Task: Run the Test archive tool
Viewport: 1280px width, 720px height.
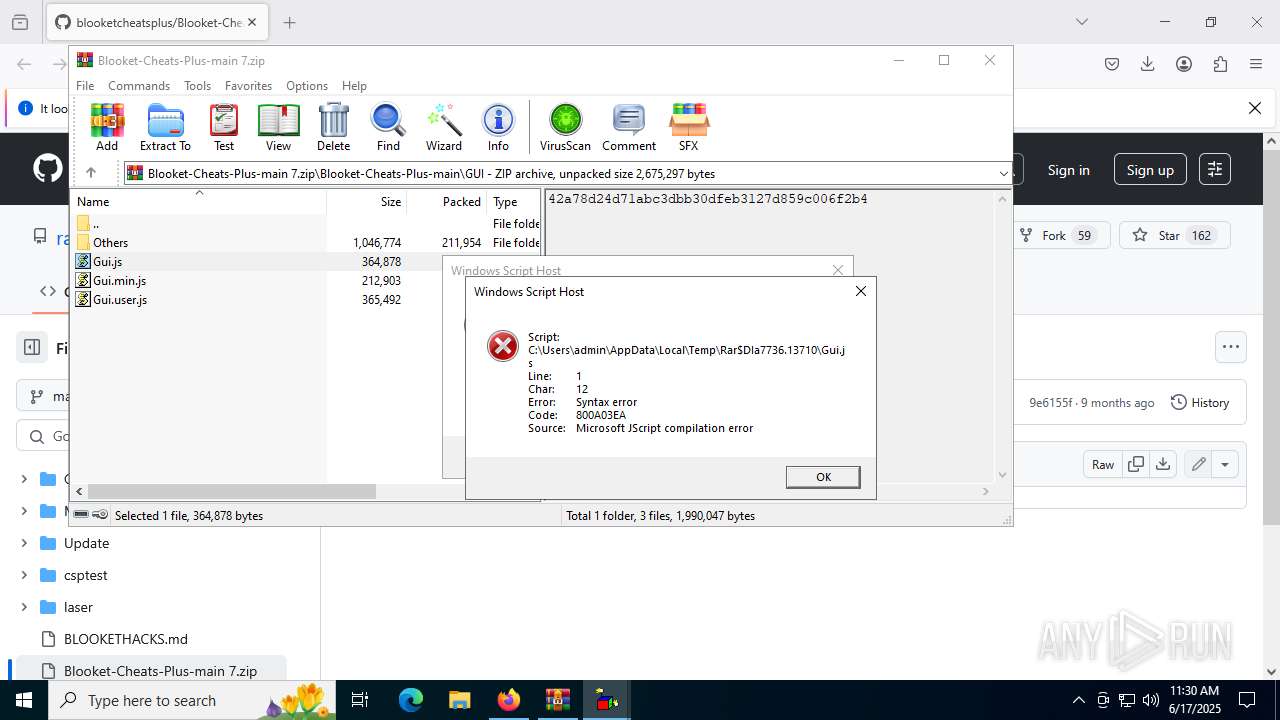Action: pos(224,127)
